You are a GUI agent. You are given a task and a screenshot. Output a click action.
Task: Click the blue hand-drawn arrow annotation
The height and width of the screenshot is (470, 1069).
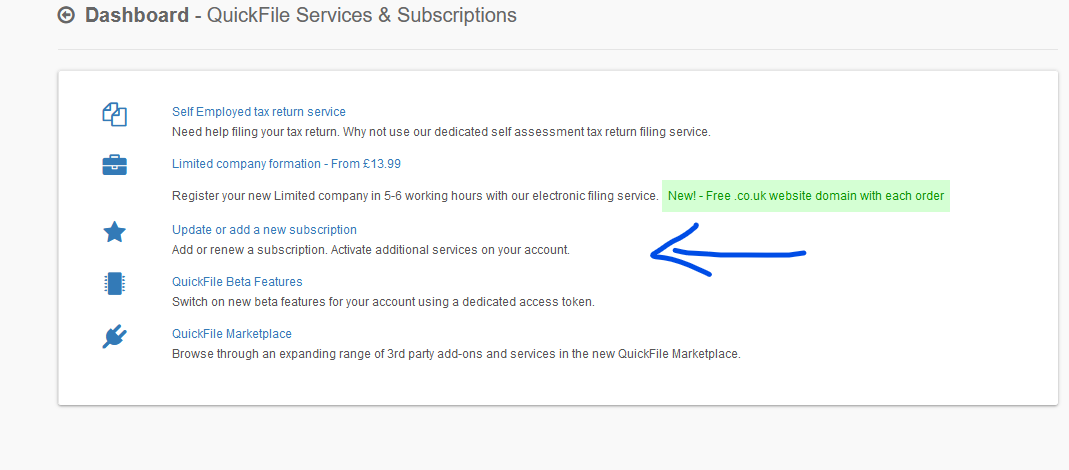point(728,250)
